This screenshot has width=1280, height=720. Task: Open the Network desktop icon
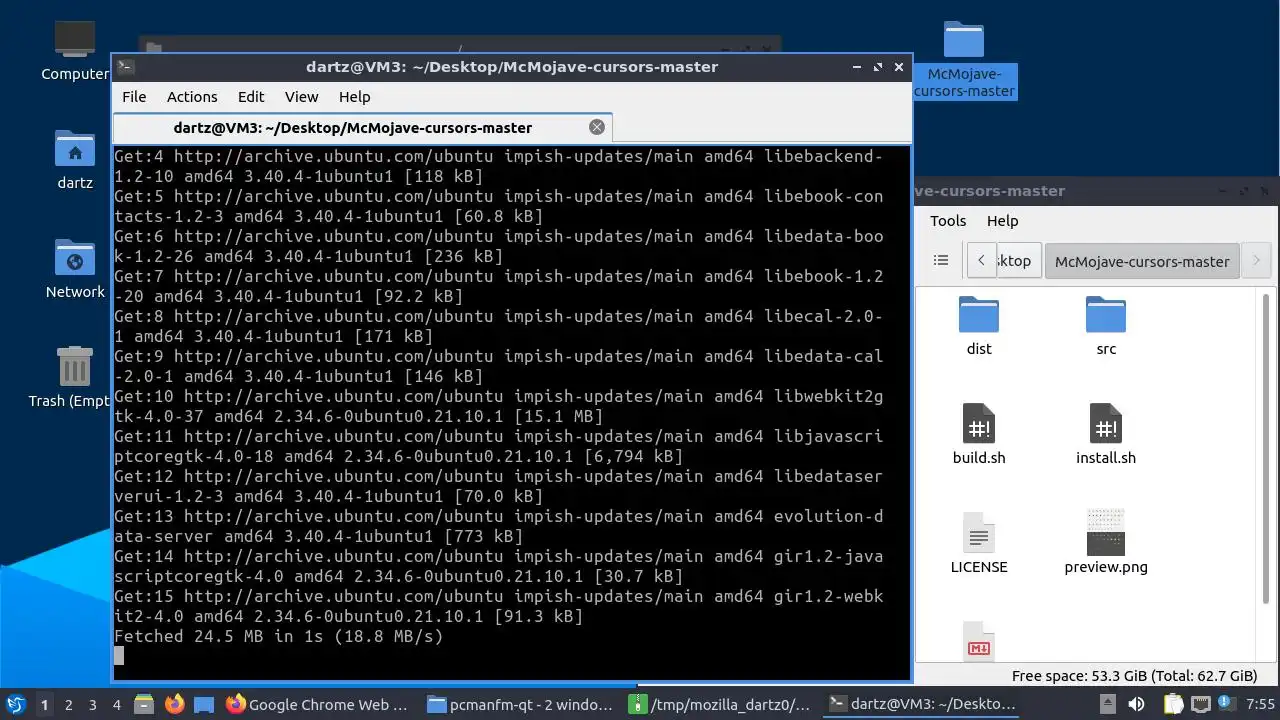coord(75,269)
